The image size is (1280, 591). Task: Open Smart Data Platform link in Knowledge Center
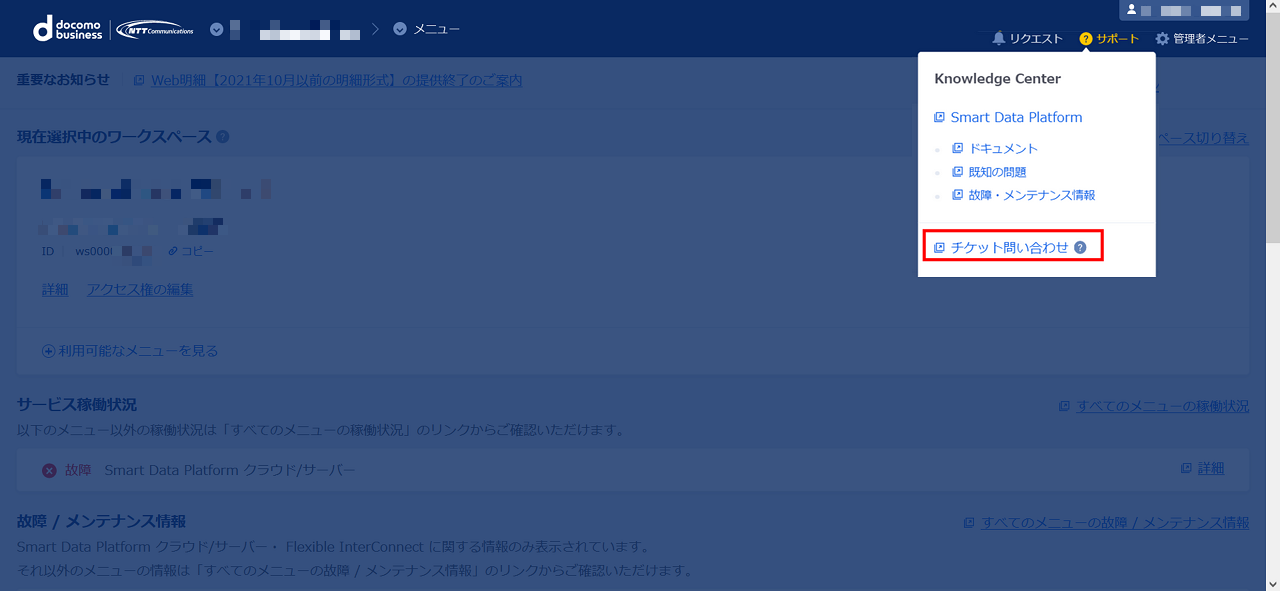1016,117
